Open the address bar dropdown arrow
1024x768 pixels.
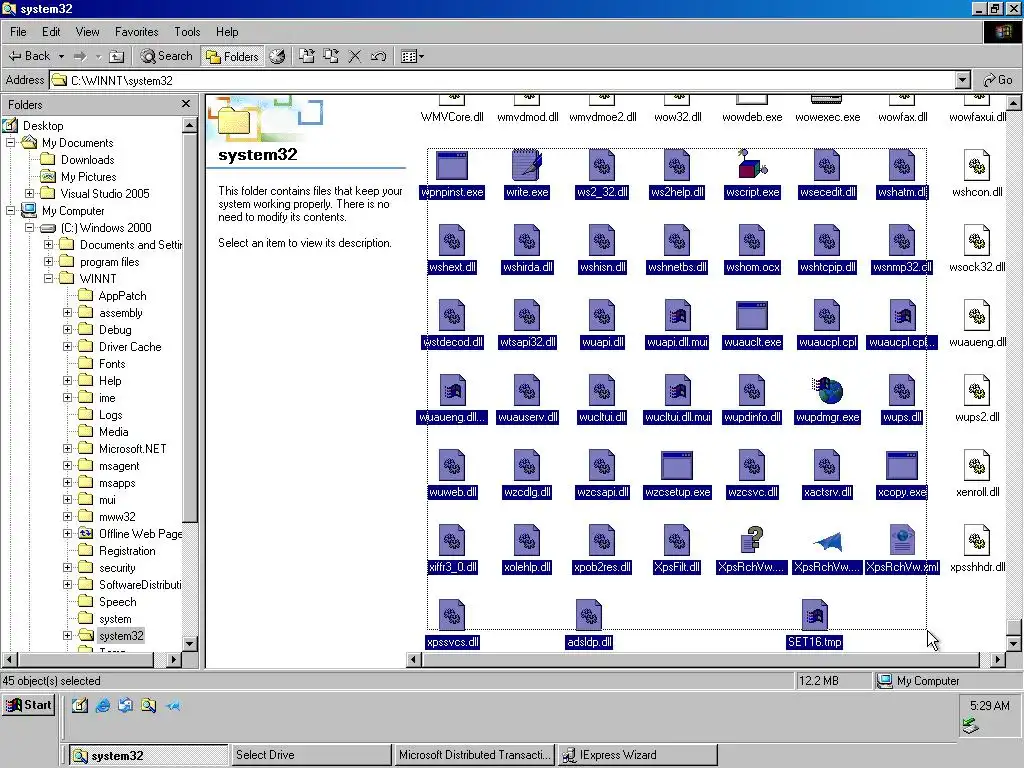[963, 80]
